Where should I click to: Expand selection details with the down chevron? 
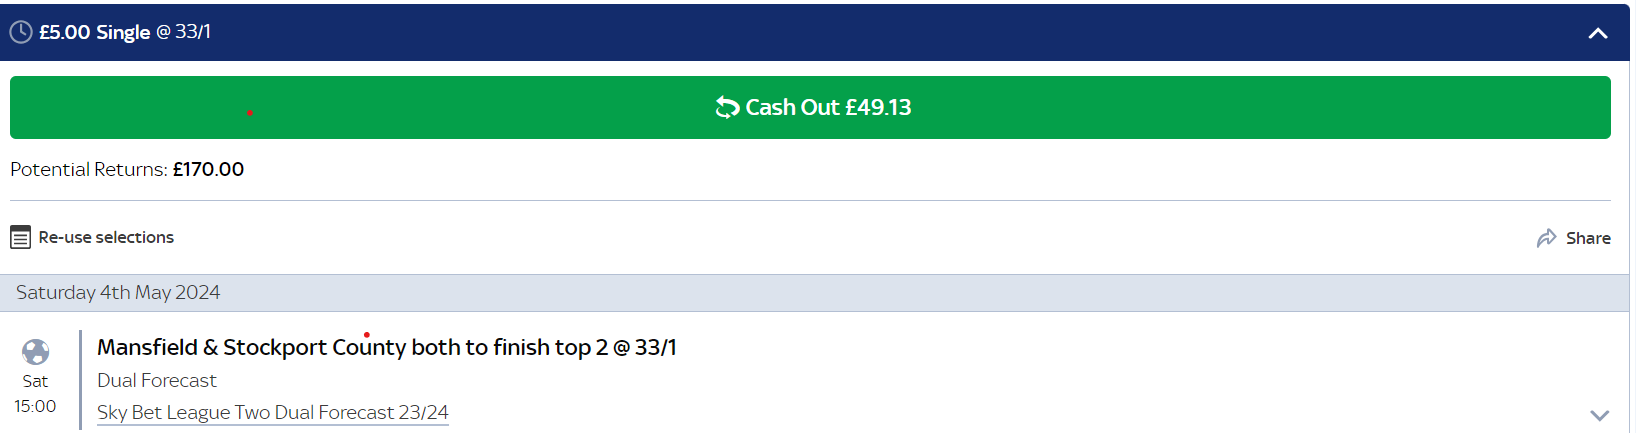1599,414
